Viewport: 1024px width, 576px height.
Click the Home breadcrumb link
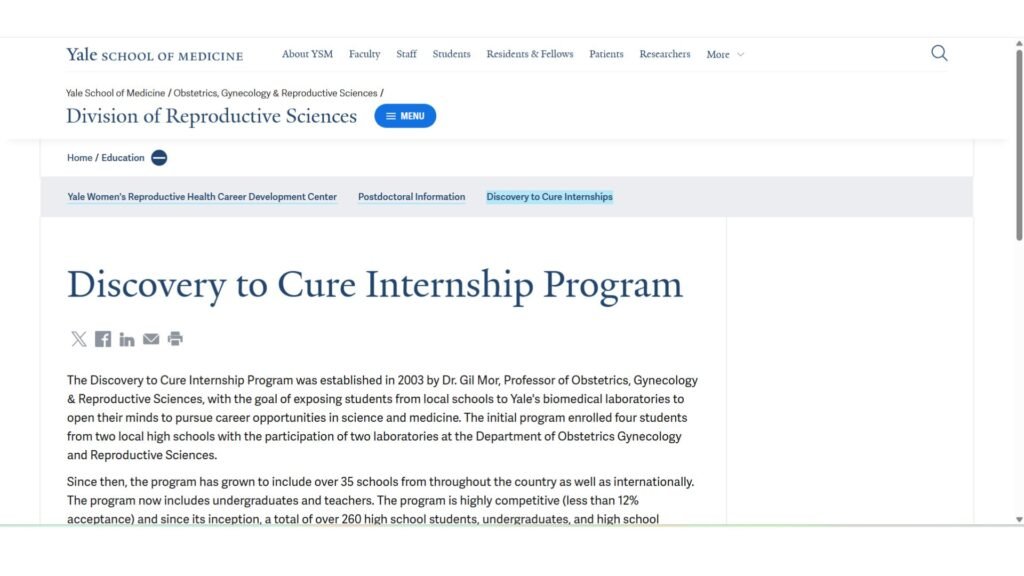pos(79,158)
